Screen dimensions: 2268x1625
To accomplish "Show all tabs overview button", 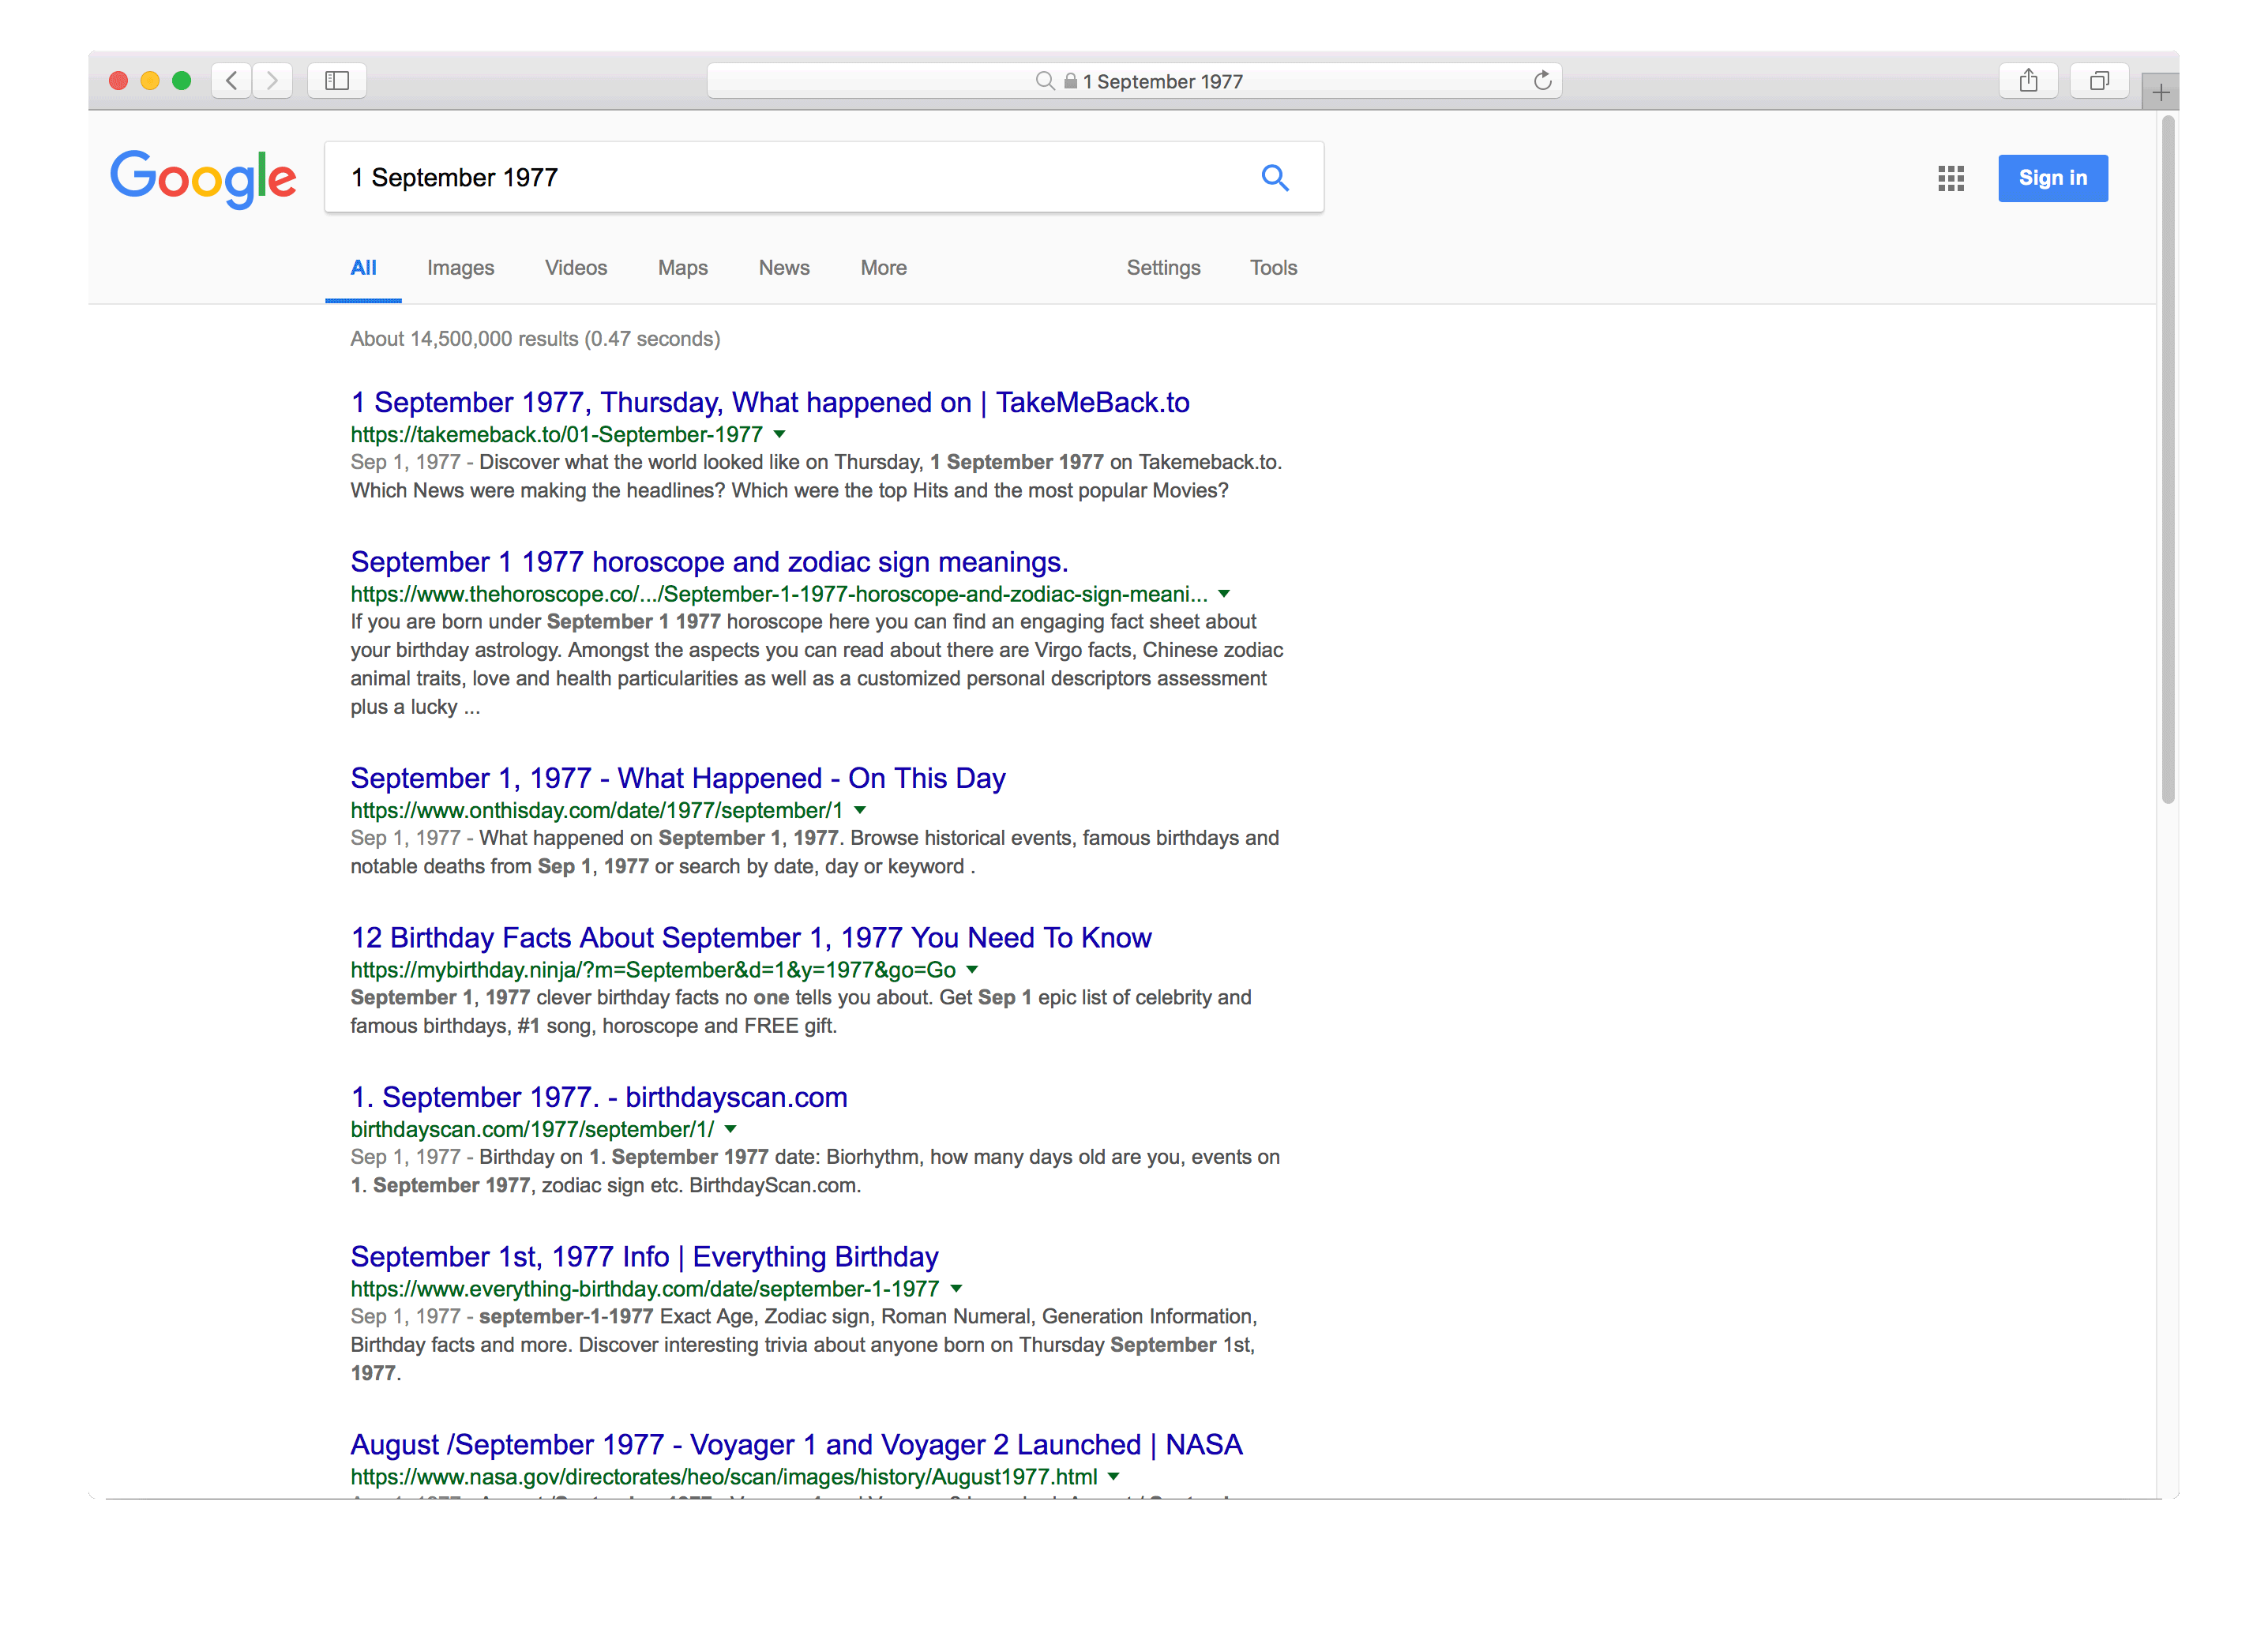I will pos(2099,81).
